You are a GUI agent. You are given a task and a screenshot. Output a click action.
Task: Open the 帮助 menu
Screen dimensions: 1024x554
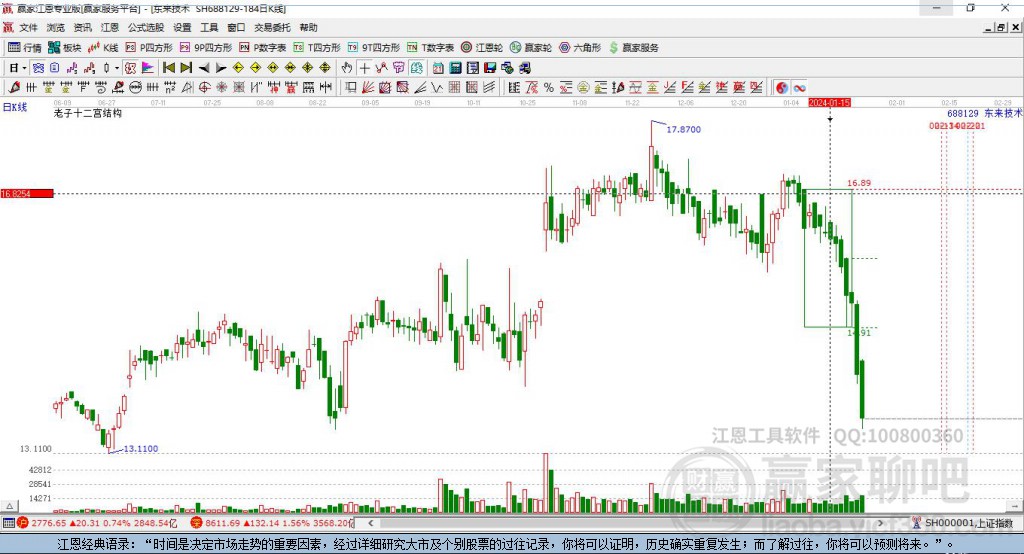[x=308, y=27]
